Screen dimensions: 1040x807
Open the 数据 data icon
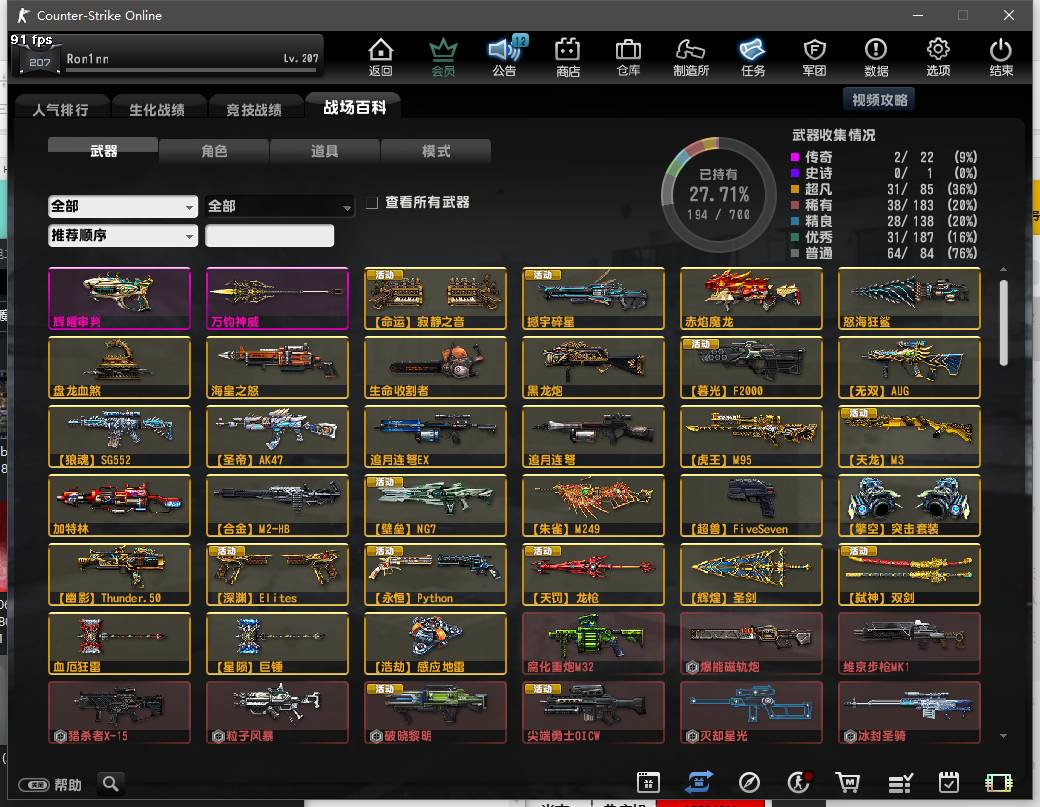[x=876, y=57]
